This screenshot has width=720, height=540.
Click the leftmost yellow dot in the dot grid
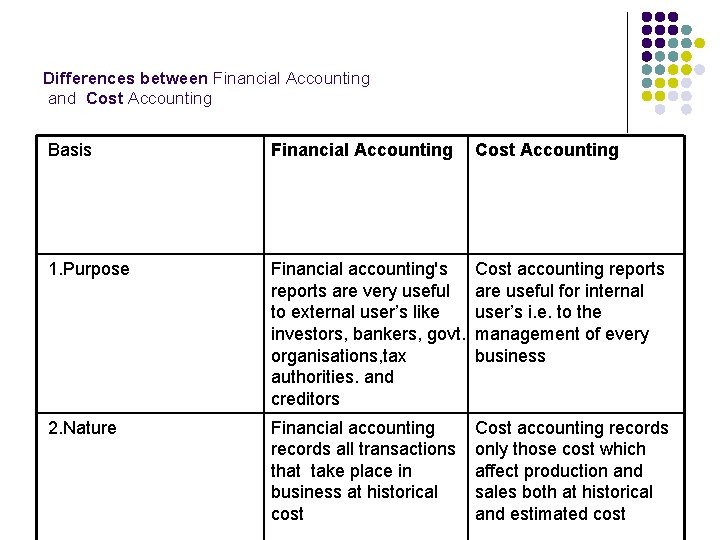point(647,97)
